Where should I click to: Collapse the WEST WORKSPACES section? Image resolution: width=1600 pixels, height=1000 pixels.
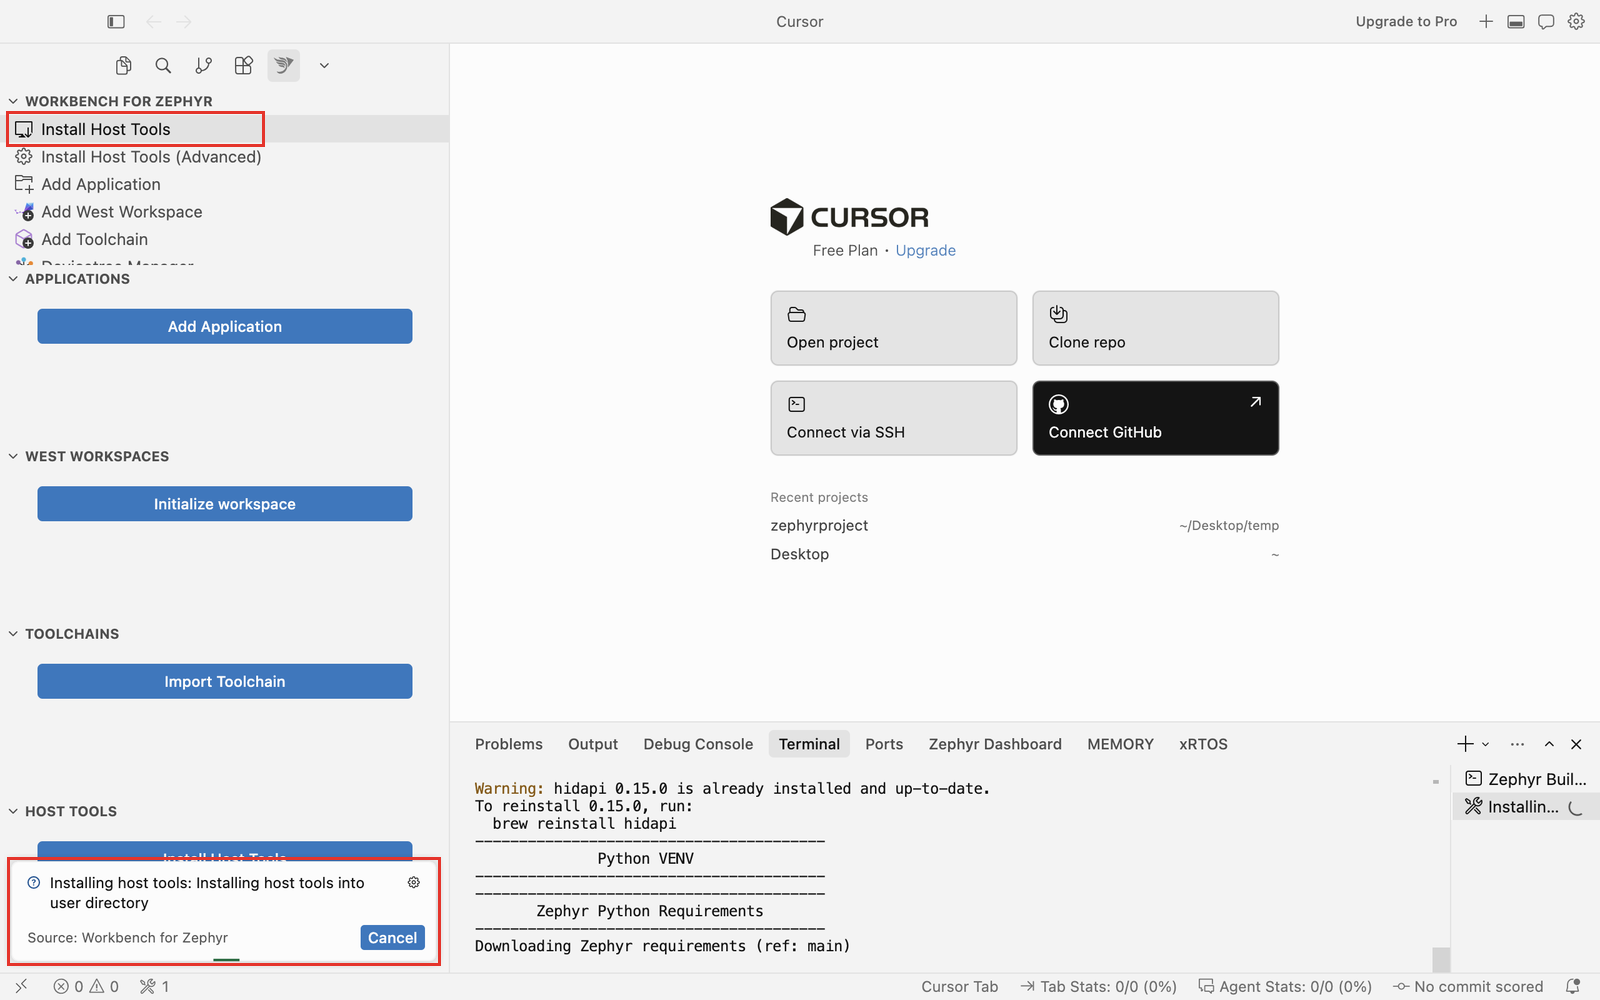pos(13,456)
